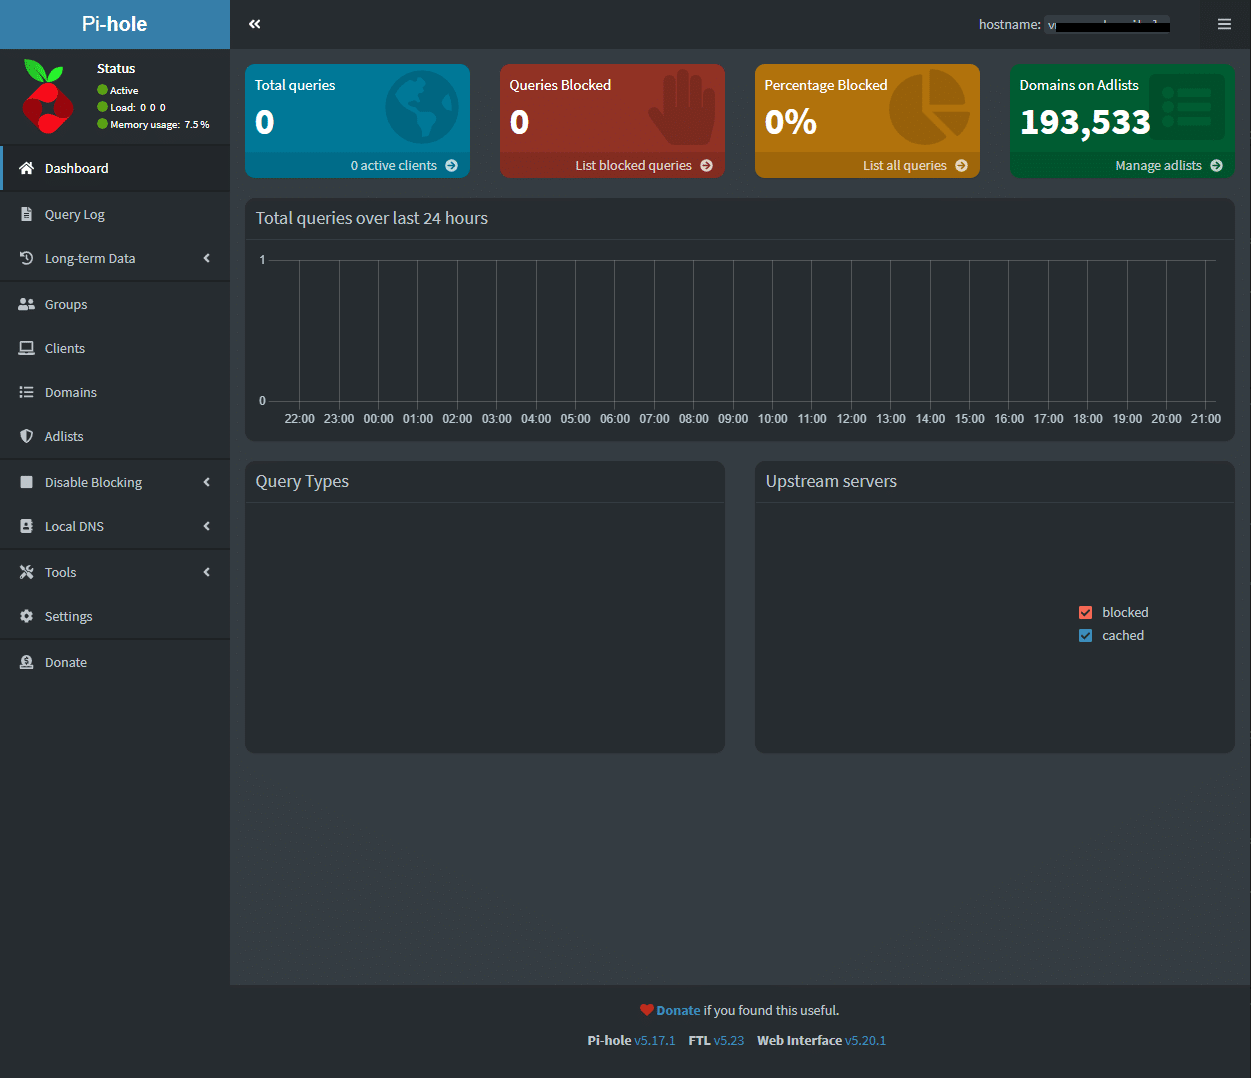The width and height of the screenshot is (1251, 1078).
Task: Click the Dashboard home icon
Action: pyautogui.click(x=27, y=168)
